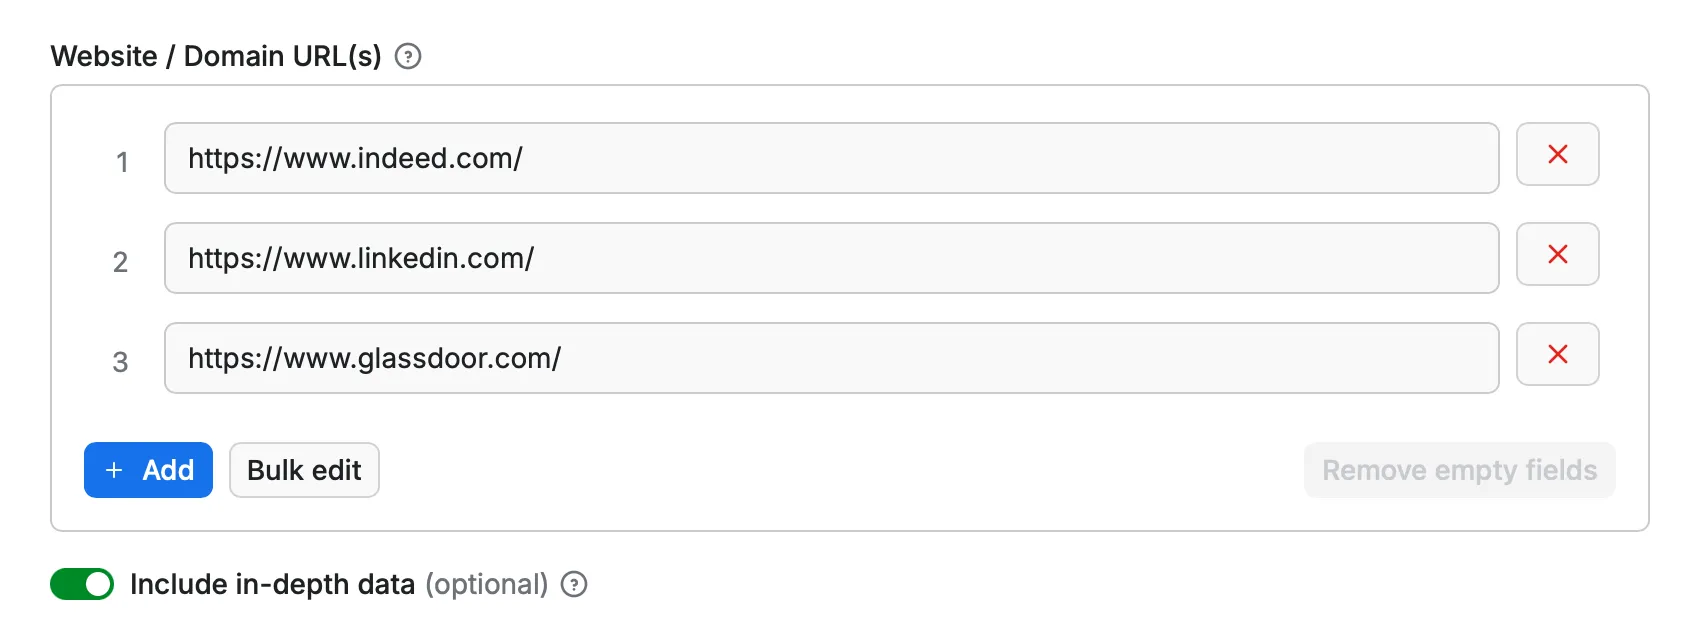Screen dimensions: 1708x628
Task: Click the plus icon on the Add button
Action: (x=115, y=470)
